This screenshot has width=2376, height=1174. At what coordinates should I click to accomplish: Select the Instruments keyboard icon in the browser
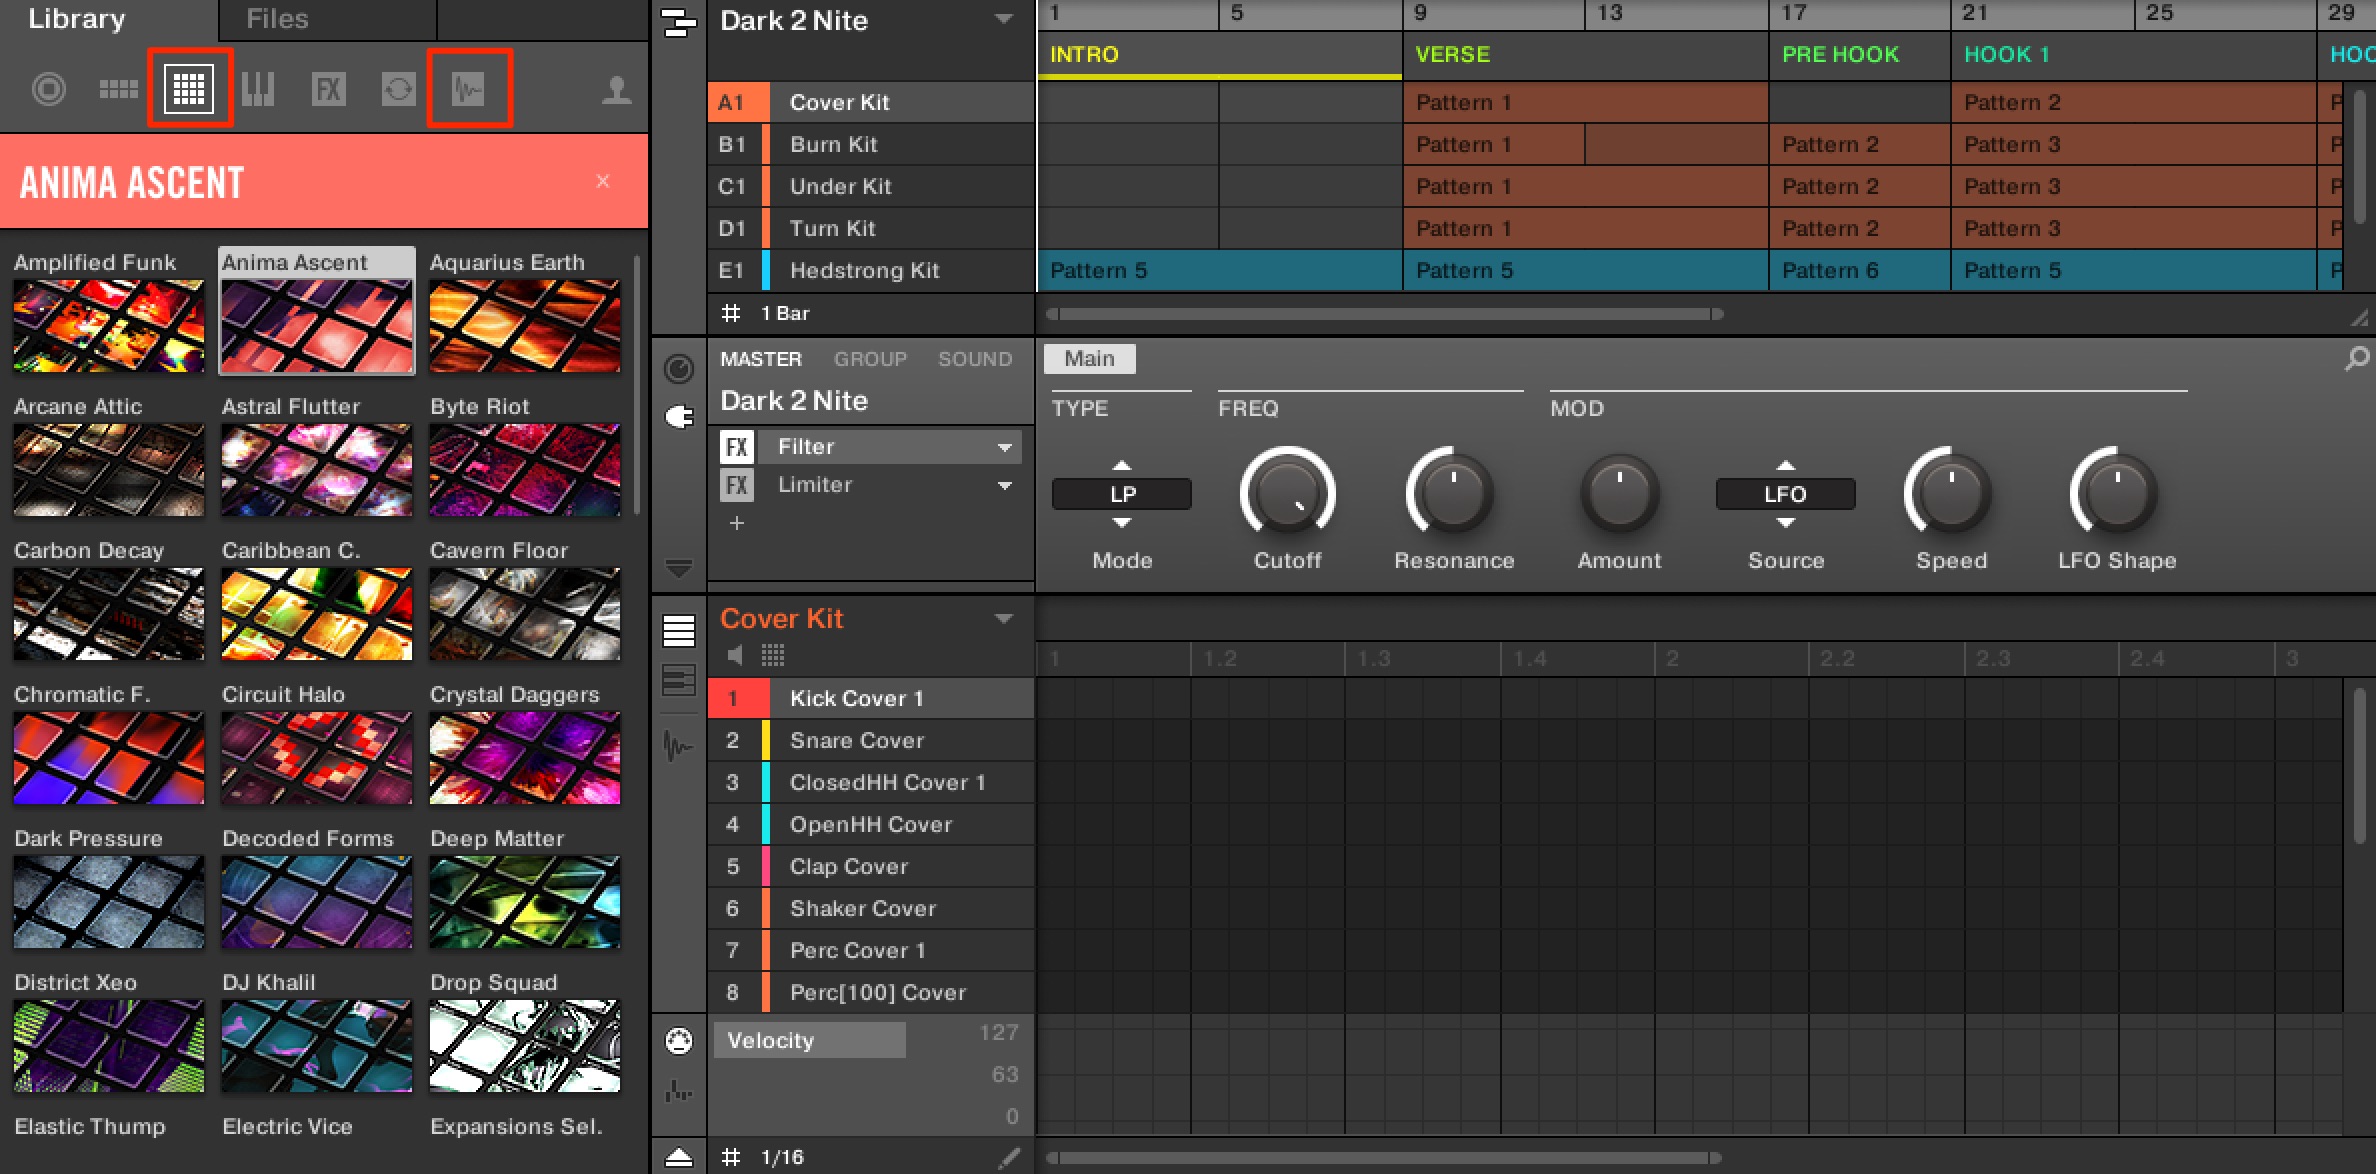[258, 90]
